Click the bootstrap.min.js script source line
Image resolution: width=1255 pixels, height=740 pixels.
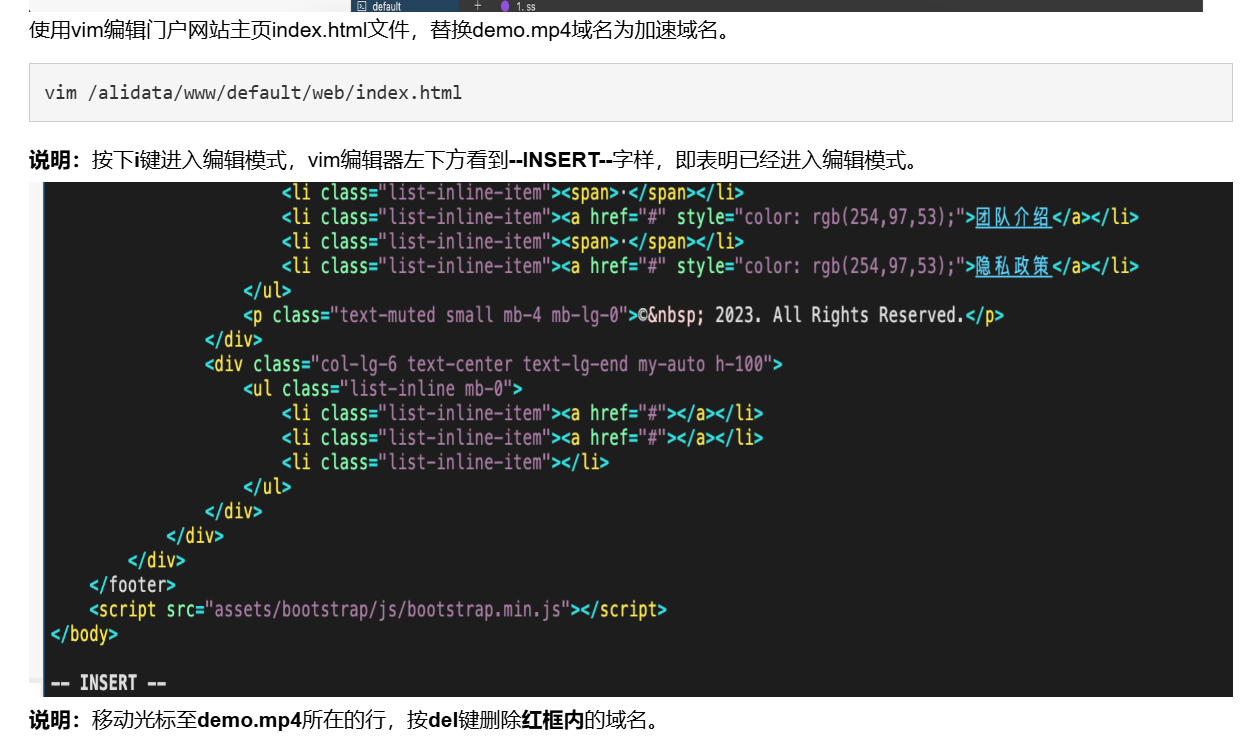377,609
